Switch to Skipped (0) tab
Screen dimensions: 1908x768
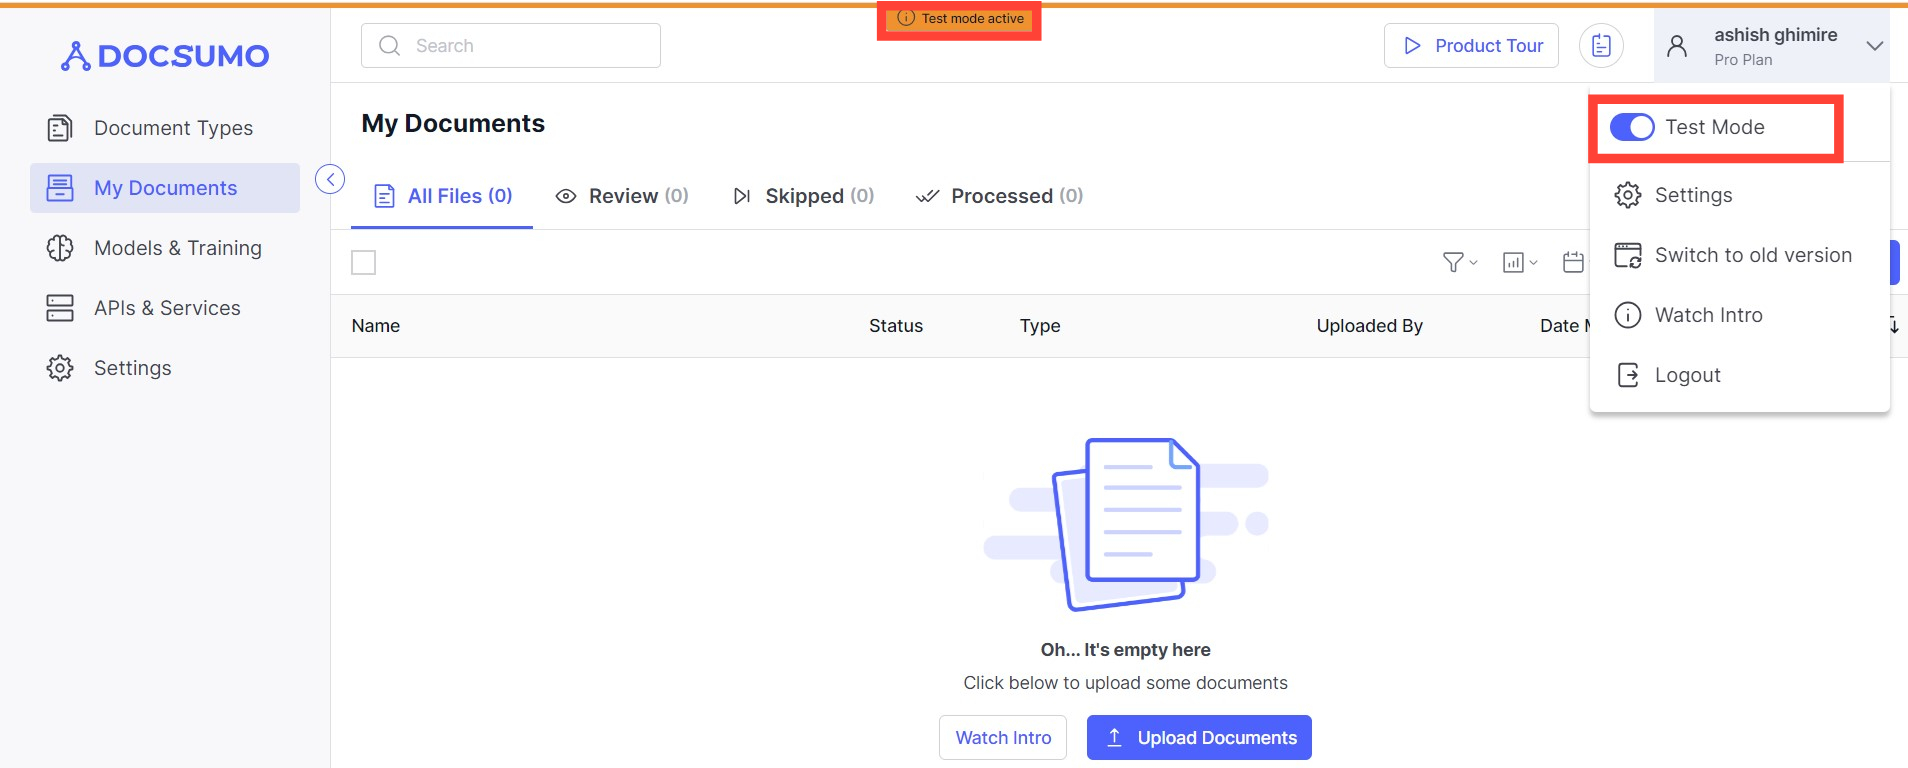pyautogui.click(x=803, y=196)
